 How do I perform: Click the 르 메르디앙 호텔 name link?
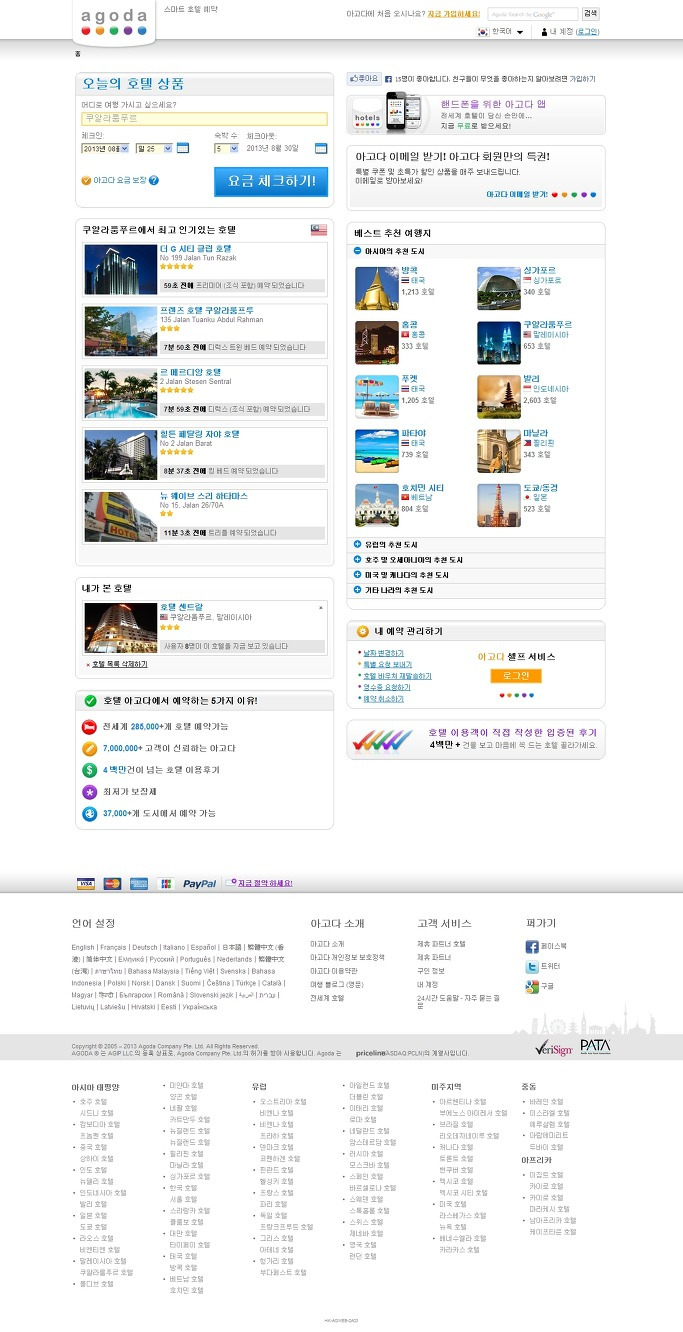click(190, 372)
